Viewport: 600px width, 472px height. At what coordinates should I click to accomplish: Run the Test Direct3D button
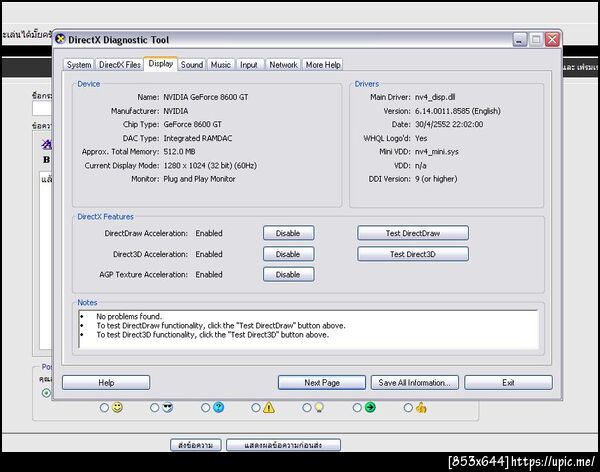[x=413, y=254]
